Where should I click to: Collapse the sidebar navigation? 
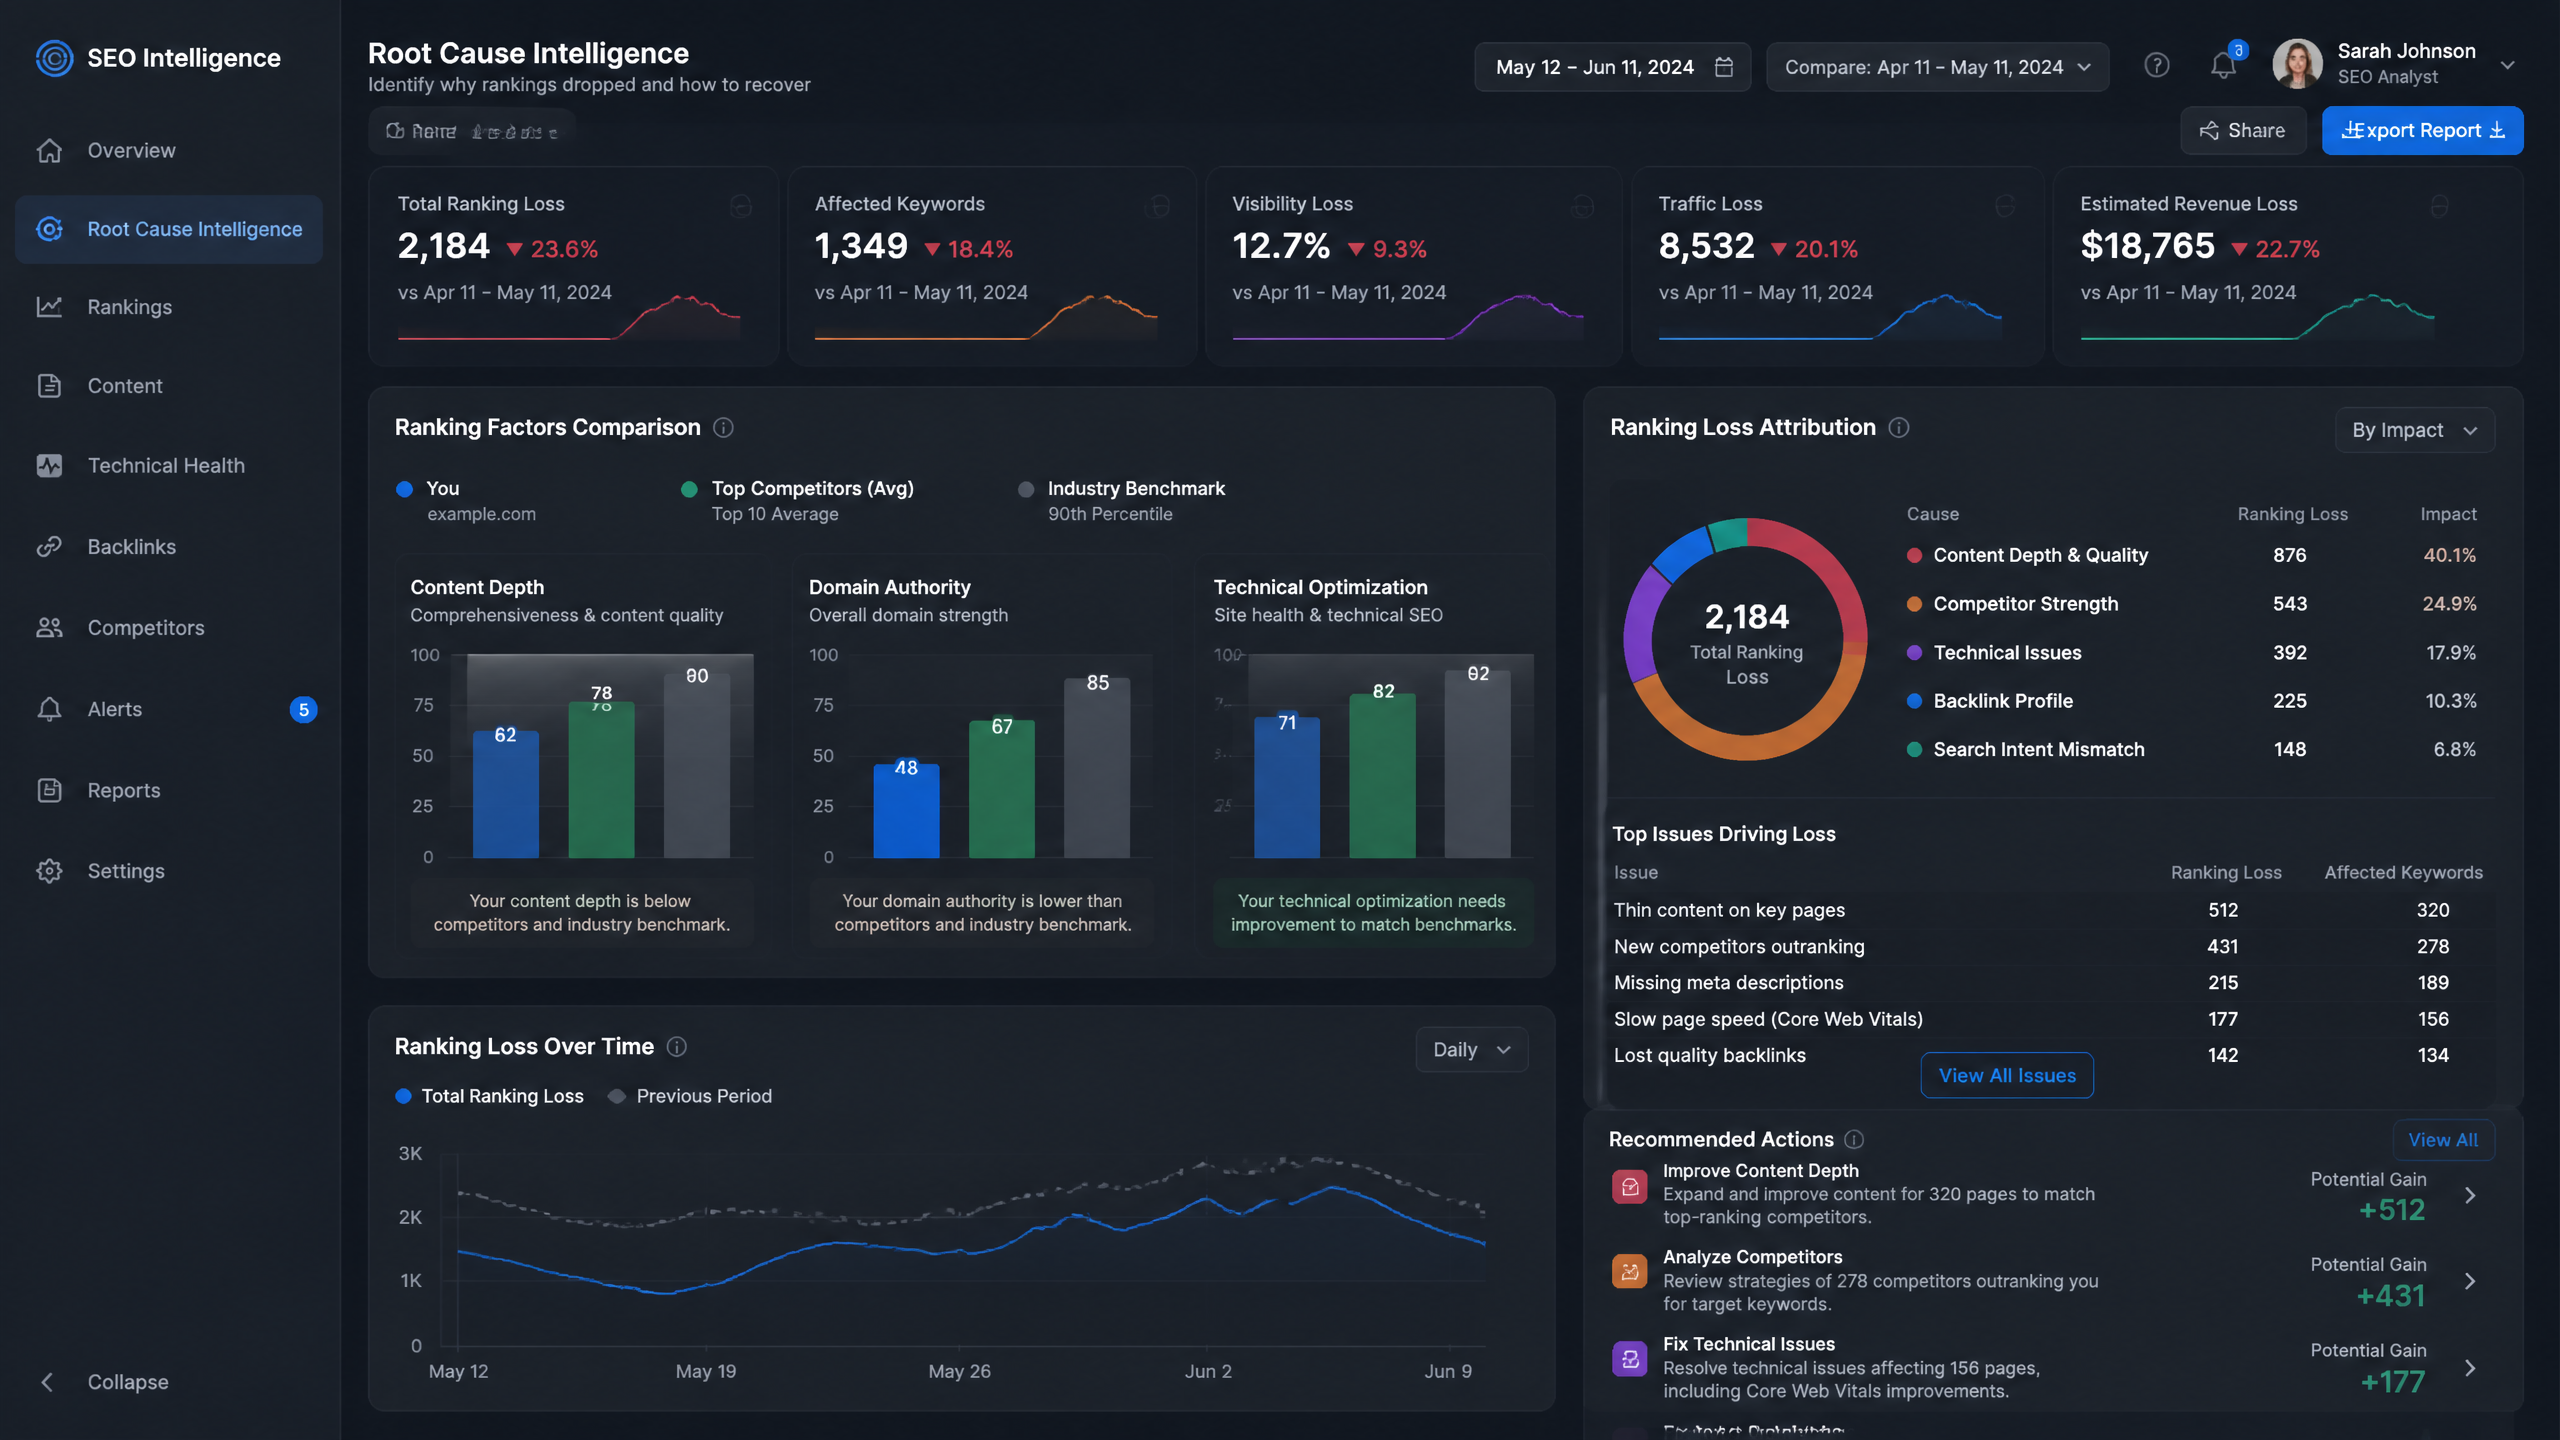tap(103, 1382)
